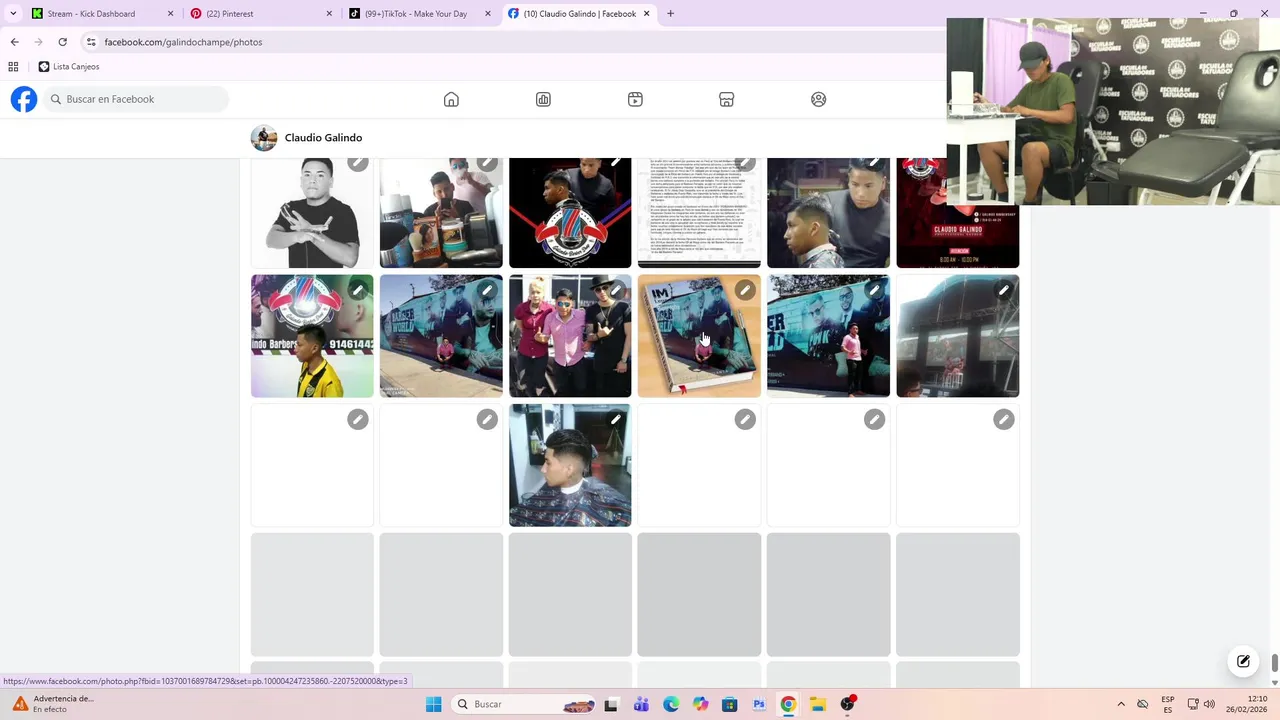The height and width of the screenshot is (720, 1280).
Task: Click the page vertical scrollbar thumb
Action: (1274, 663)
